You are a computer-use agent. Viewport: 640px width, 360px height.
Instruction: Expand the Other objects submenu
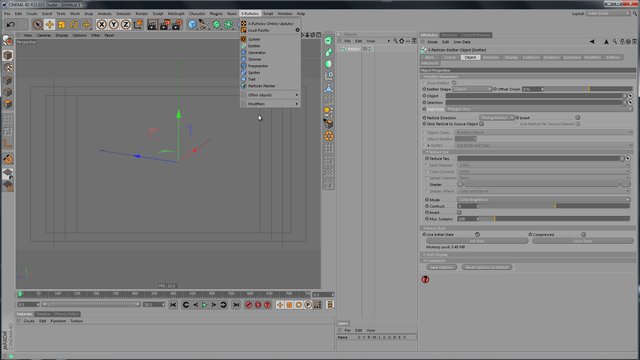tap(271, 95)
